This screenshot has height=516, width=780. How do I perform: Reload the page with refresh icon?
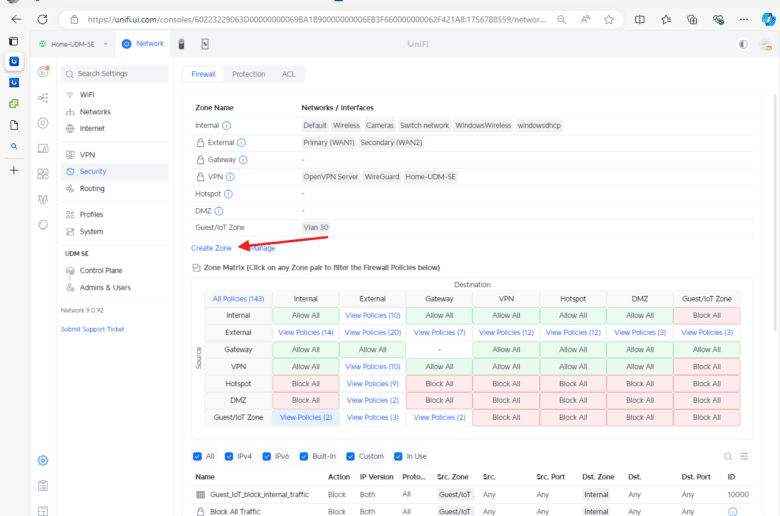tap(43, 19)
